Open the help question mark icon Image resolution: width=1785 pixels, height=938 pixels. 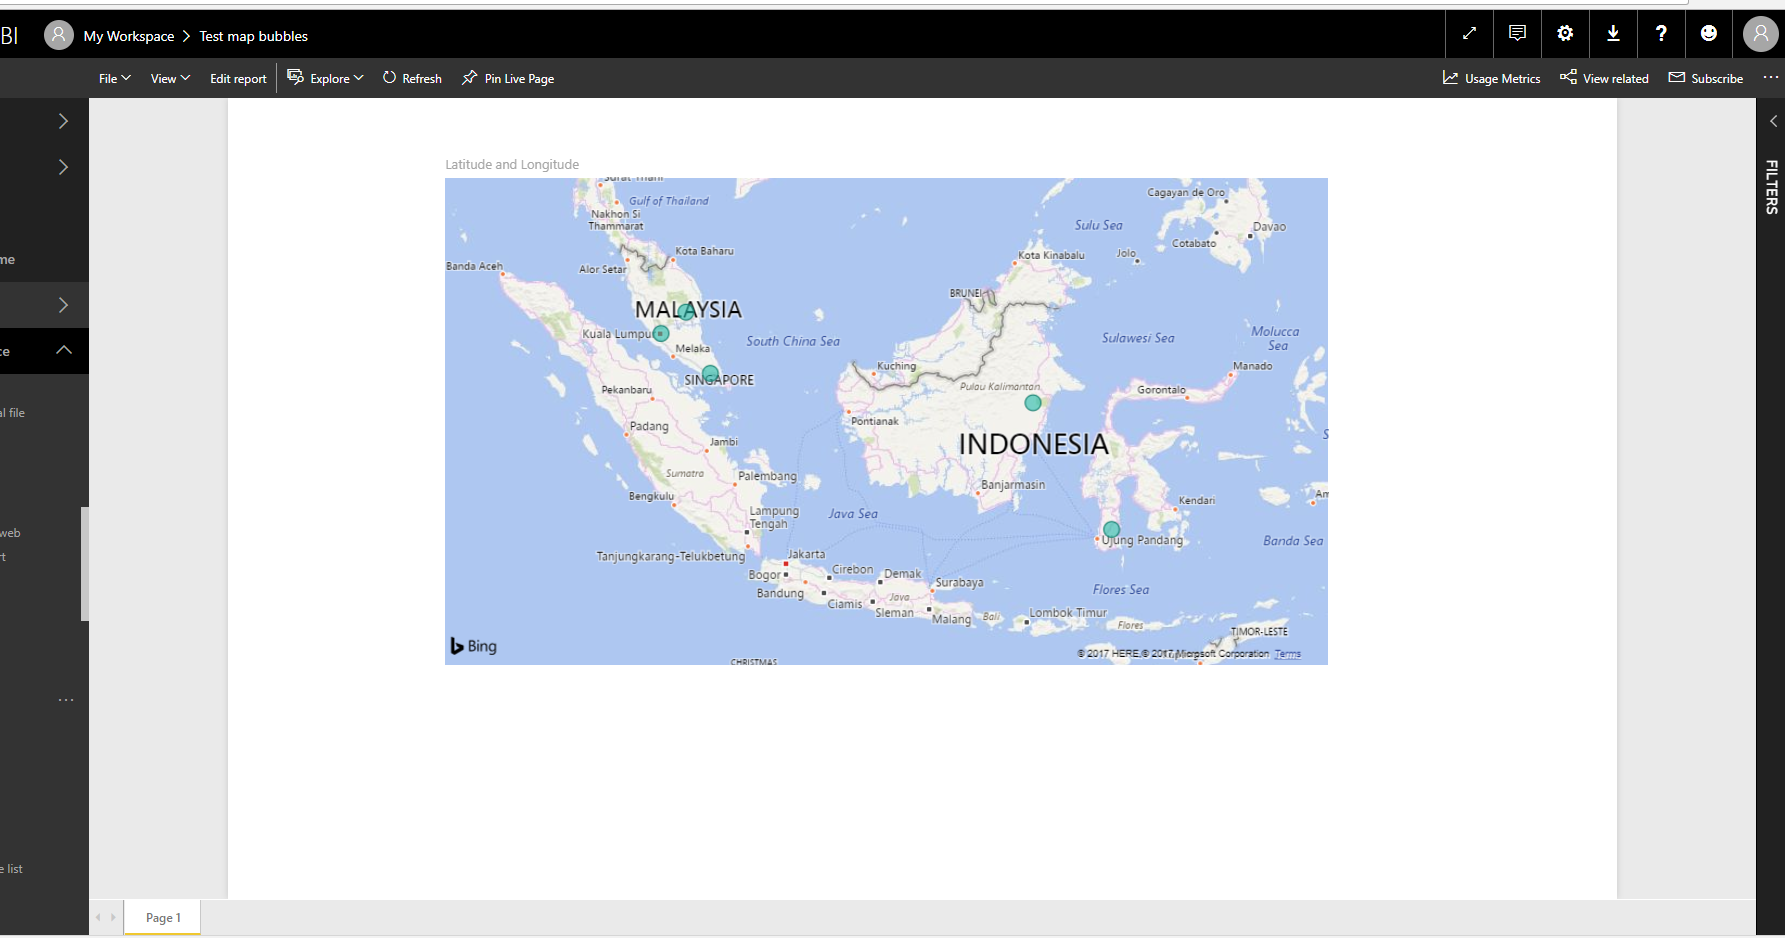1661,34
